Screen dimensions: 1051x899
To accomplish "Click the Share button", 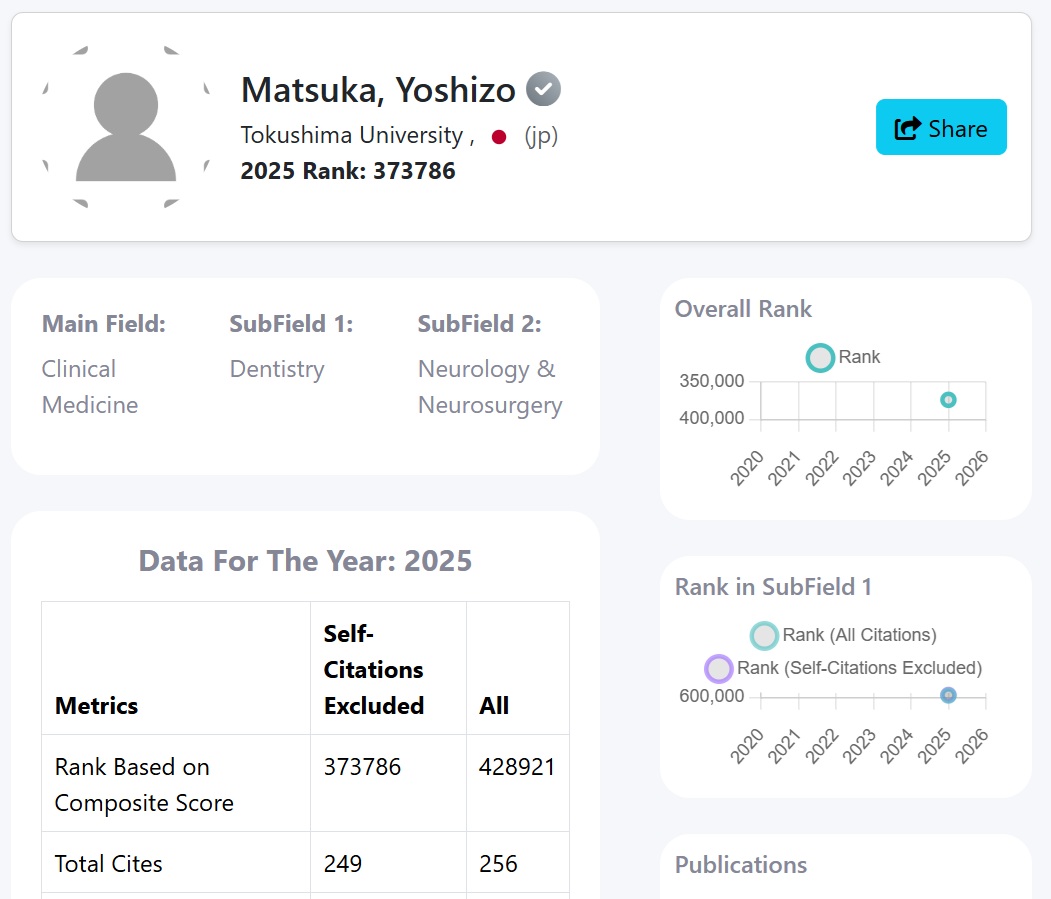I will [941, 128].
